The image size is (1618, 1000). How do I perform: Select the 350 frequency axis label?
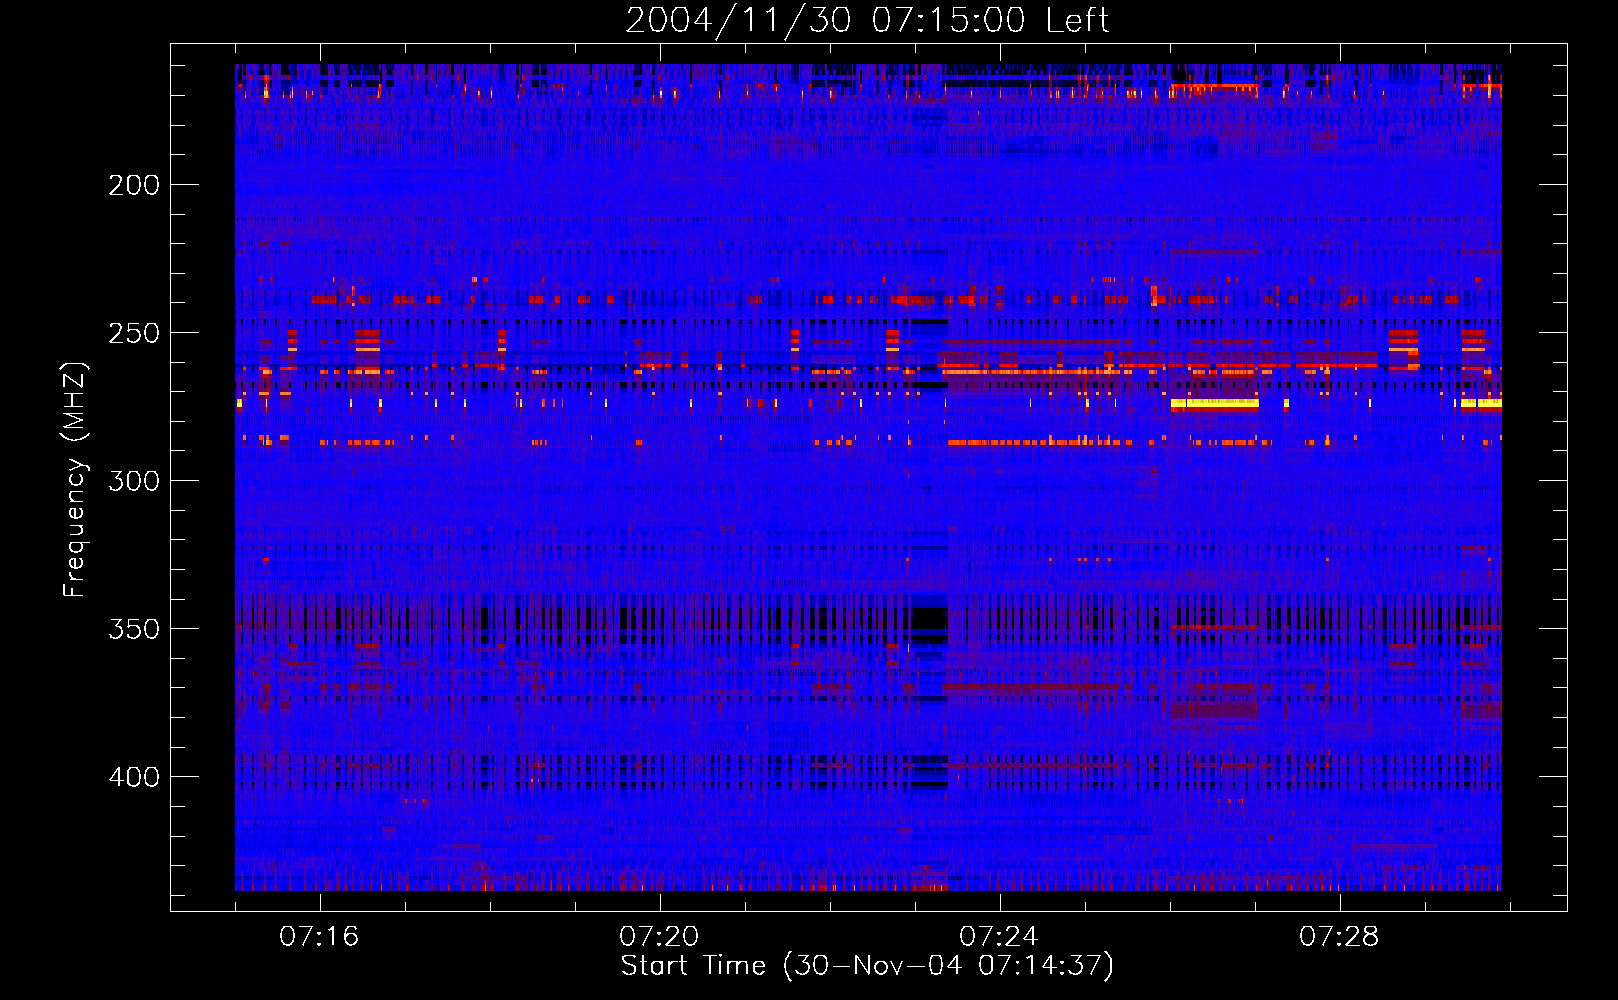pos(134,629)
